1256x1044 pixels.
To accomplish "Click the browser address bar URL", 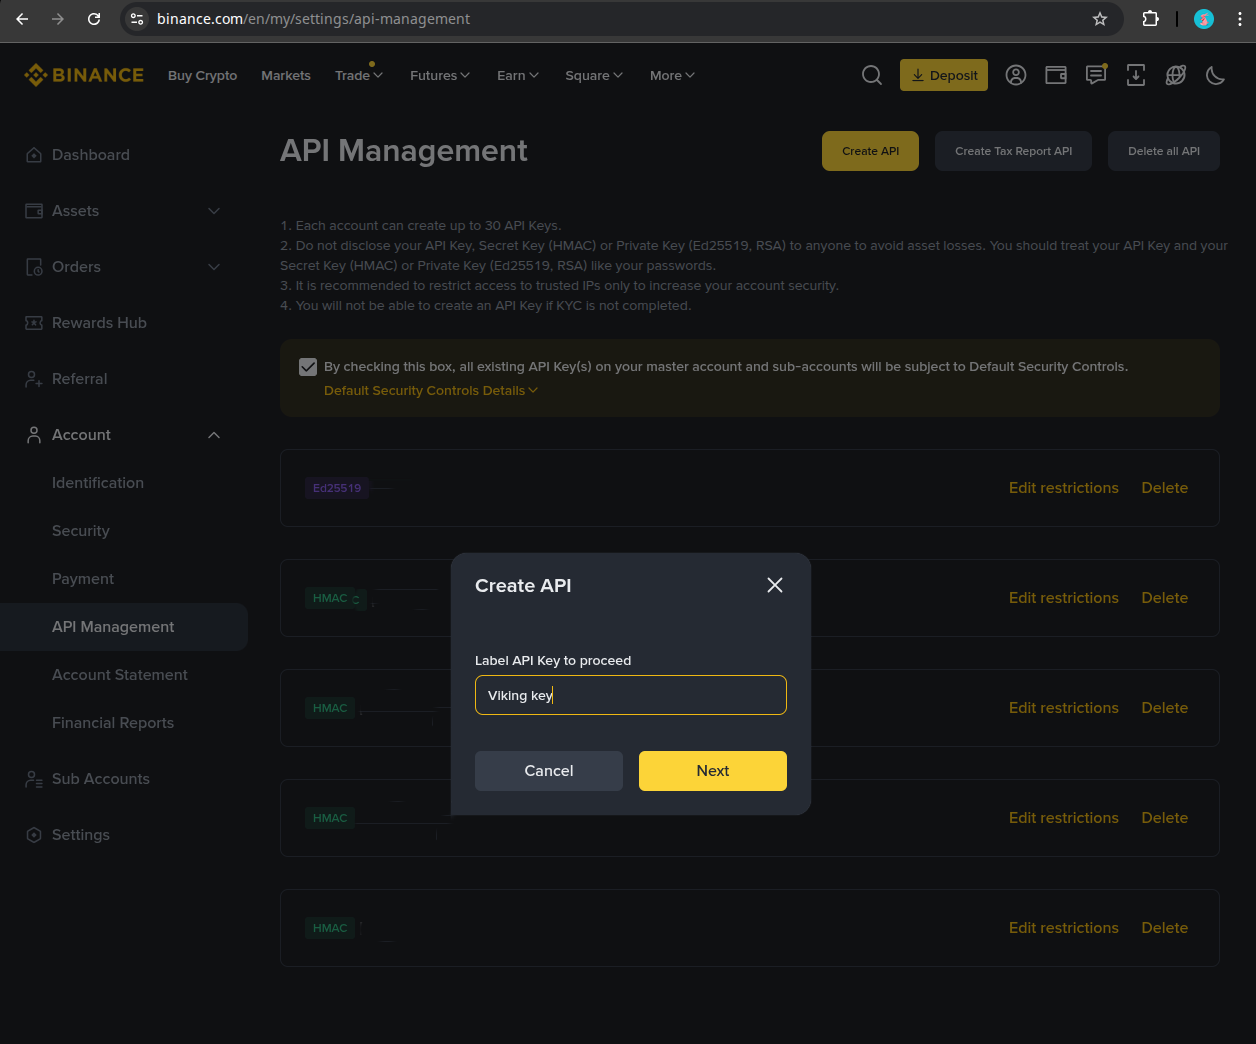I will point(313,19).
